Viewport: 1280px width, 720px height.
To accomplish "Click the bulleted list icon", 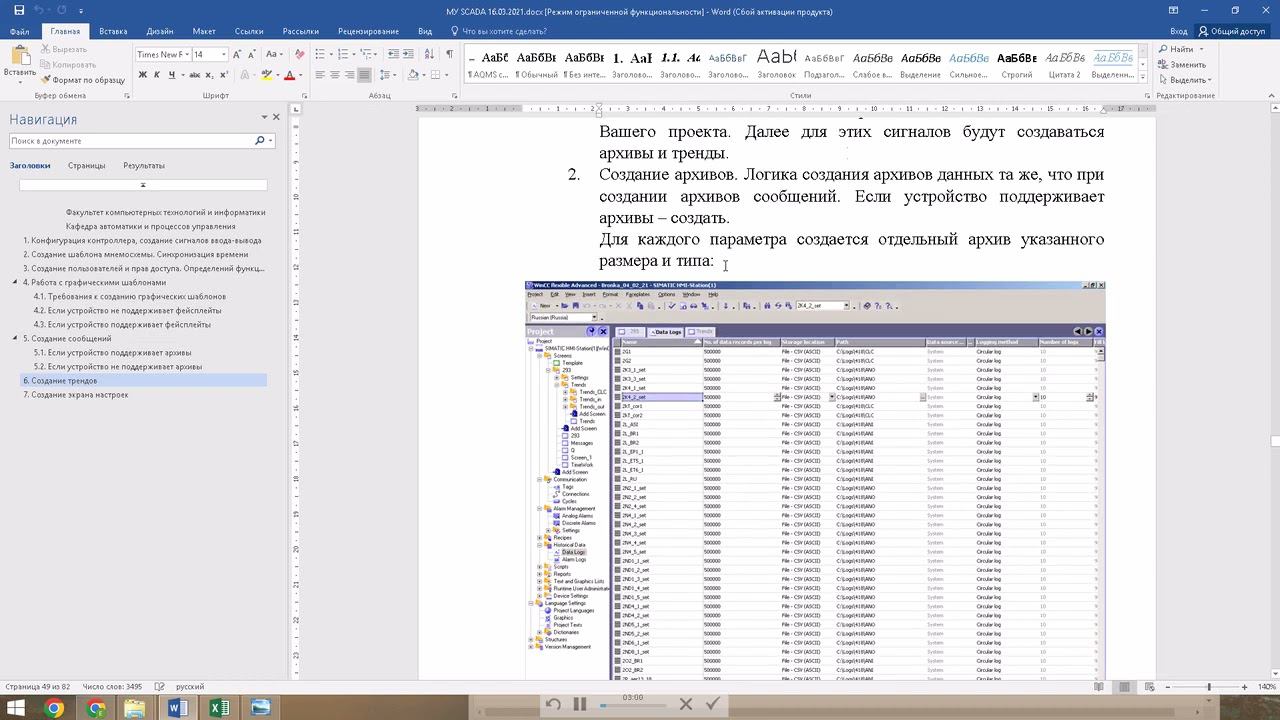I will [322, 54].
